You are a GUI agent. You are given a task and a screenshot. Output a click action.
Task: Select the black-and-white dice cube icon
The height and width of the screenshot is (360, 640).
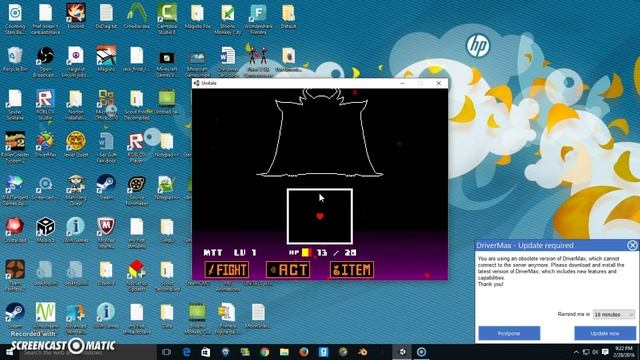tap(45, 229)
